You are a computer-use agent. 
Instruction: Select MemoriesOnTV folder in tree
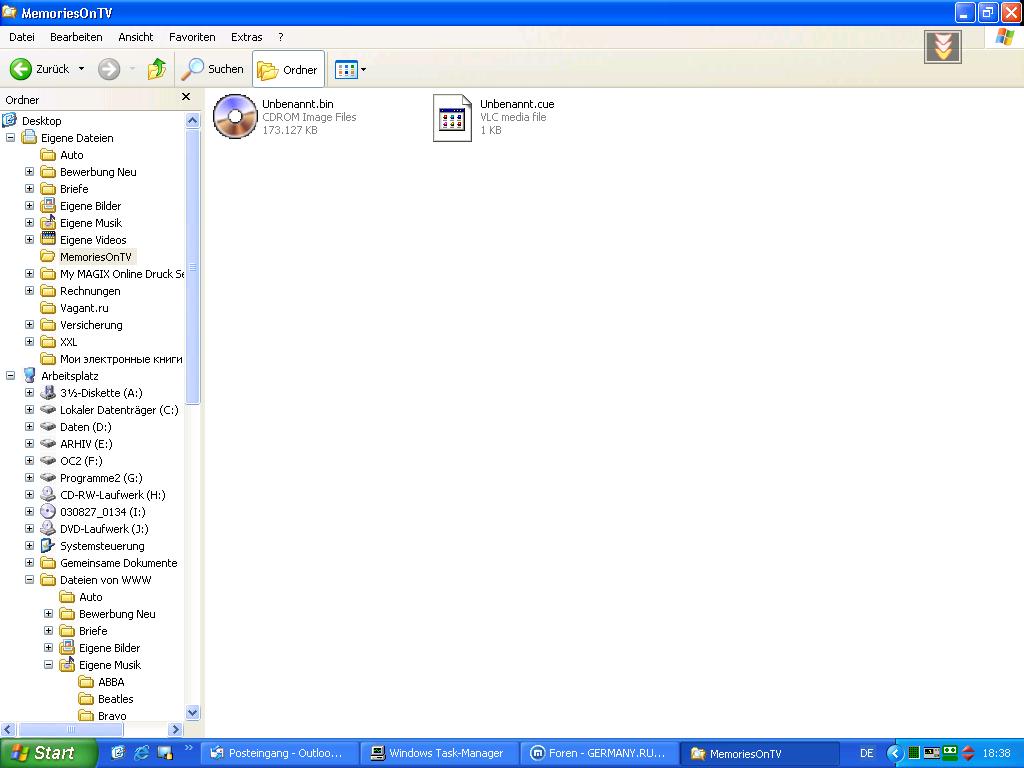[x=95, y=257]
